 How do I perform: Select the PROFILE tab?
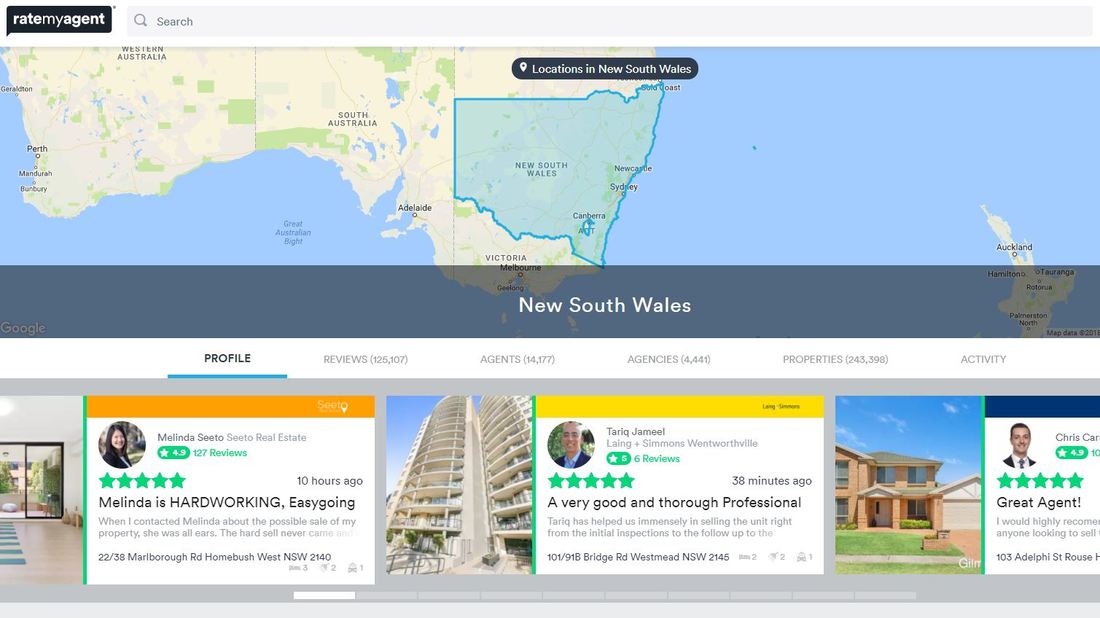click(x=227, y=358)
